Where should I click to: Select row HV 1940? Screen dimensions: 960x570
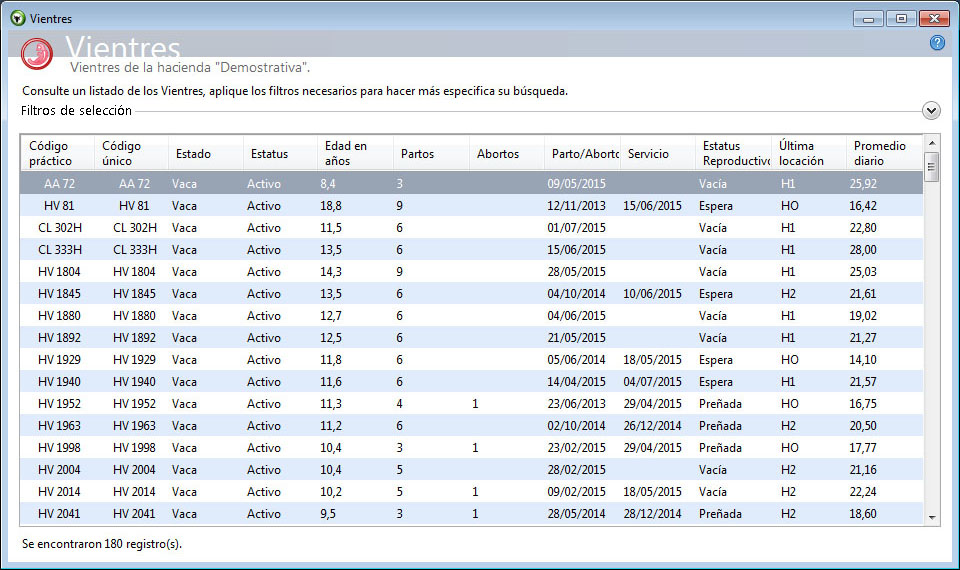471,382
